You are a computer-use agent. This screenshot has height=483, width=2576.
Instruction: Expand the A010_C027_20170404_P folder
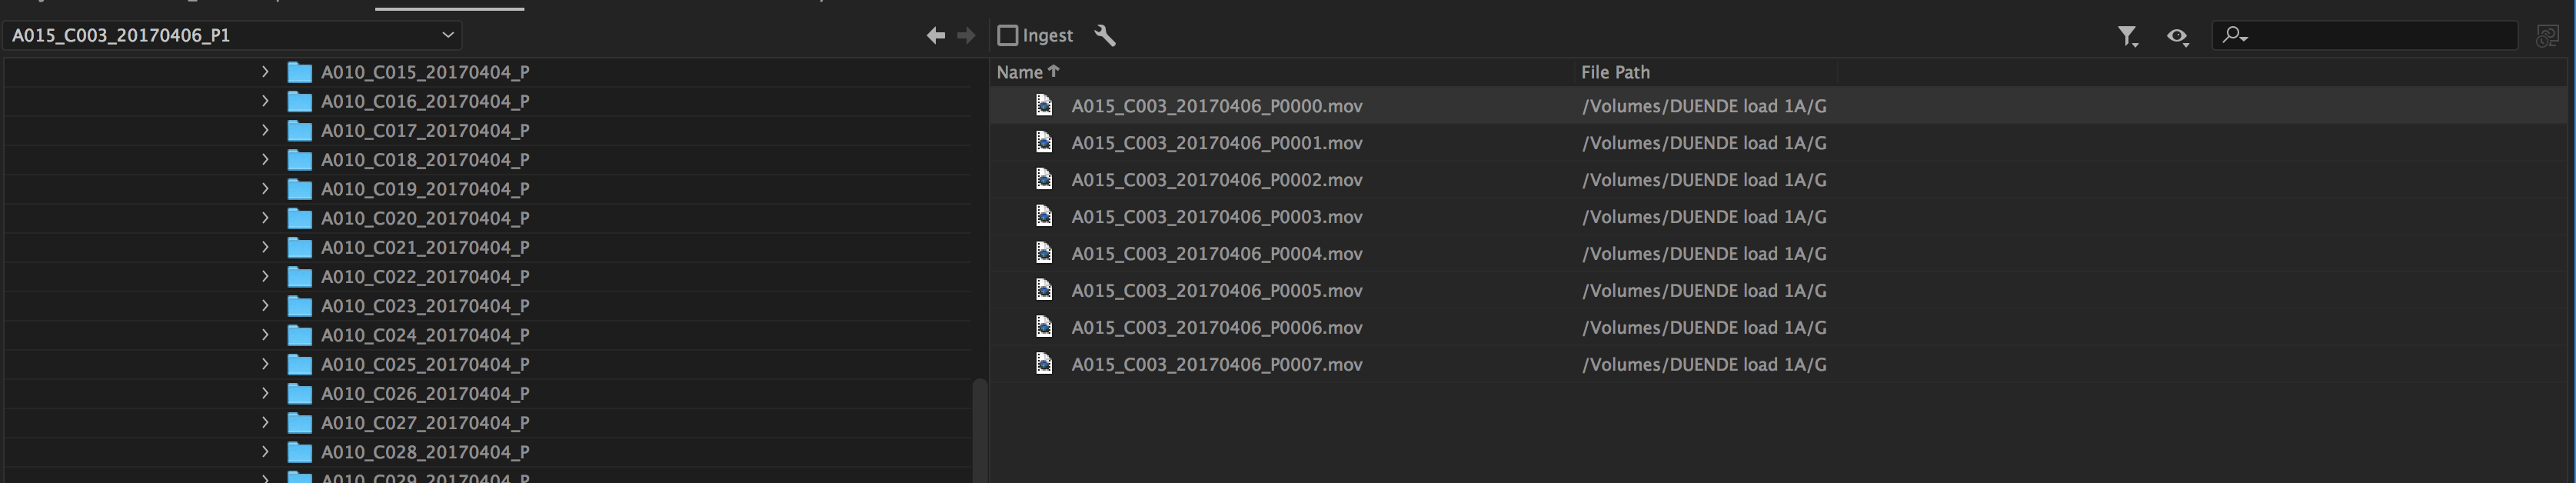click(x=265, y=422)
